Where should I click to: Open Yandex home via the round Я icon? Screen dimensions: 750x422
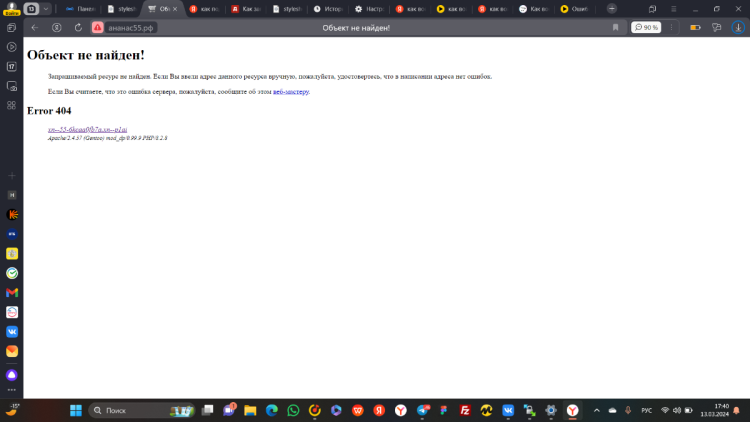(56, 28)
